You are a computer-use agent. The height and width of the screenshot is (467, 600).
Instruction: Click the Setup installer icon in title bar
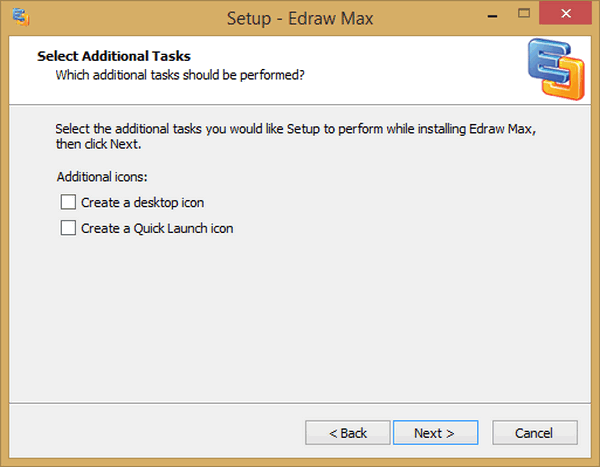point(17,15)
